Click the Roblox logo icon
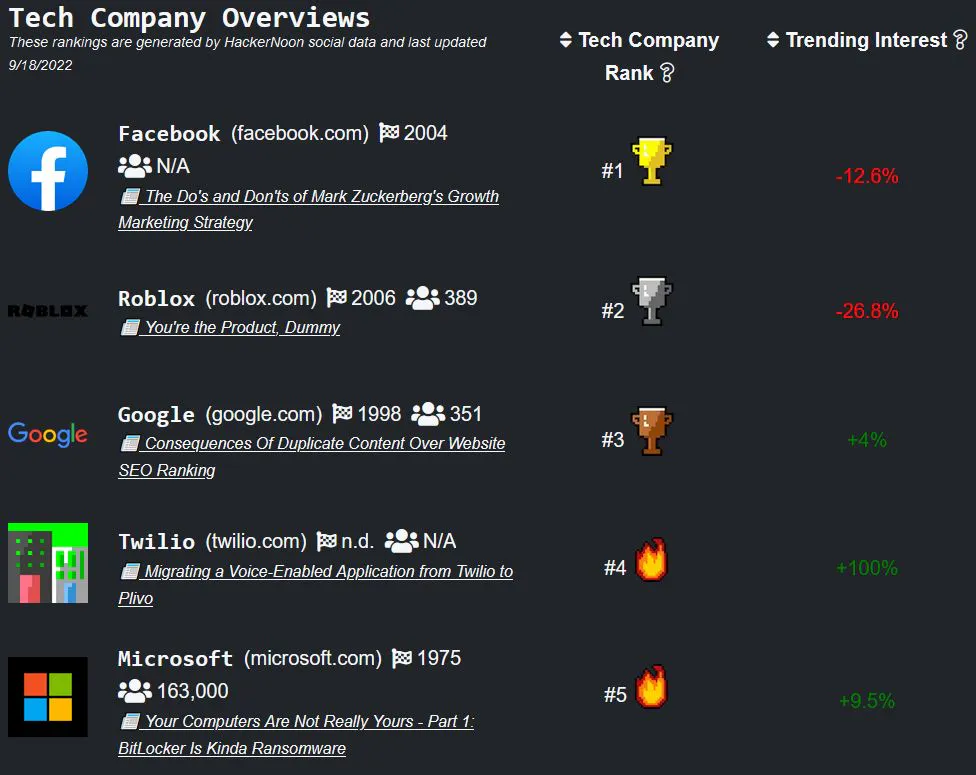Viewport: 976px width, 775px height. point(48,311)
